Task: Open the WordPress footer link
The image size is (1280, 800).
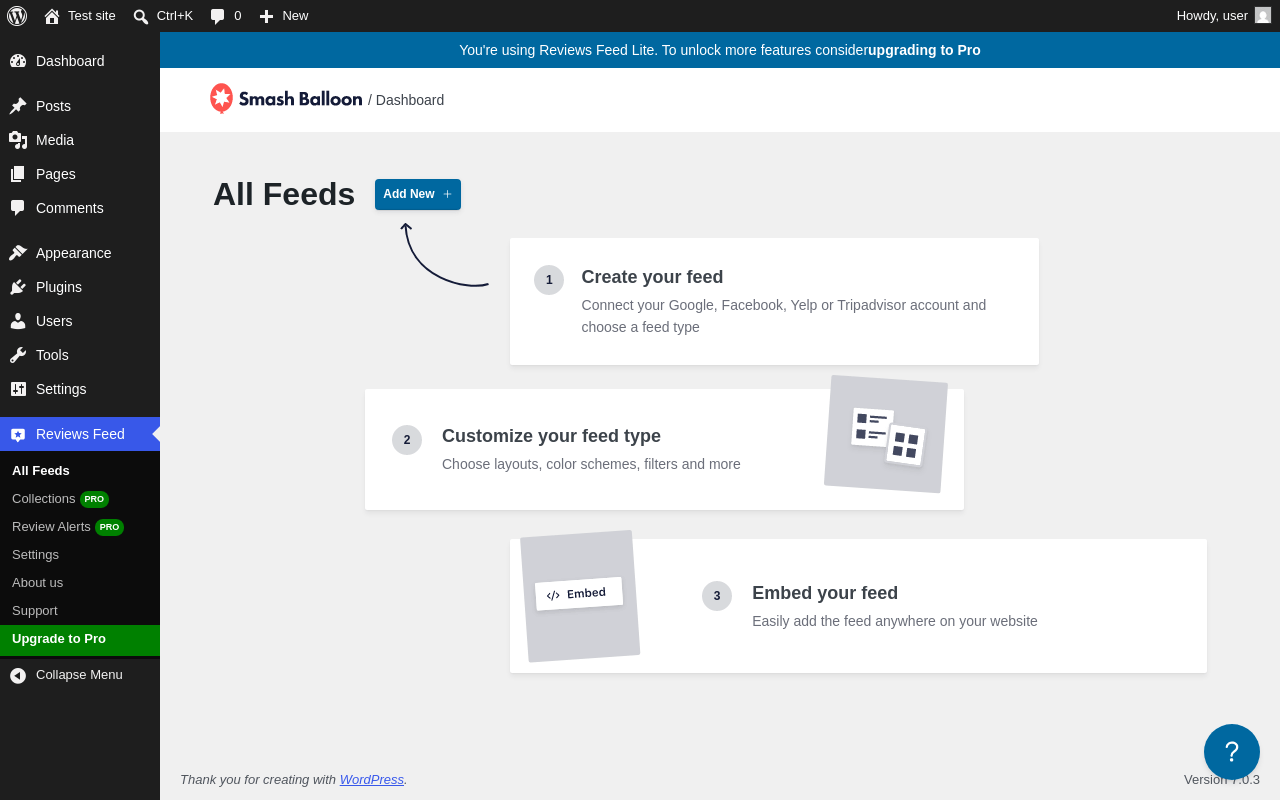Action: (x=371, y=779)
